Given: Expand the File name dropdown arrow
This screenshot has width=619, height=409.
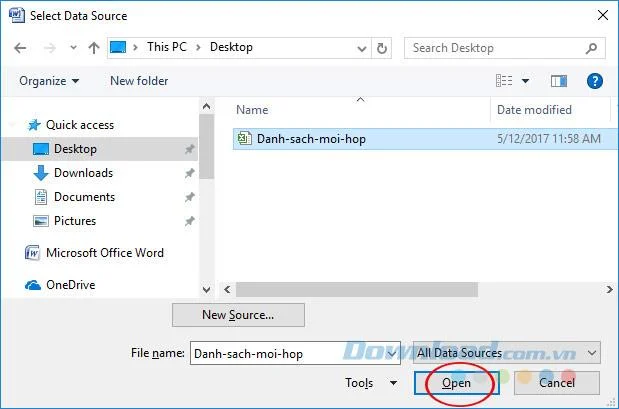Looking at the screenshot, I should tap(392, 353).
